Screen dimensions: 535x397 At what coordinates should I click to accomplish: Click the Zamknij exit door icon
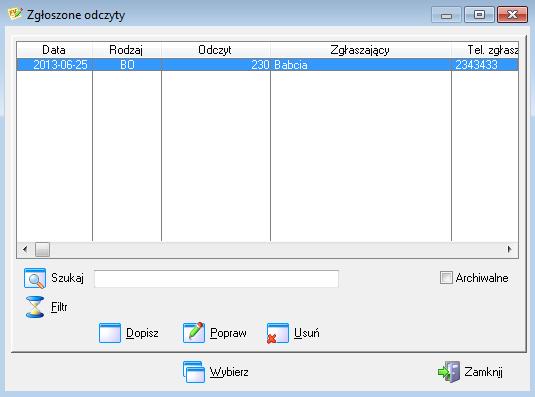449,372
